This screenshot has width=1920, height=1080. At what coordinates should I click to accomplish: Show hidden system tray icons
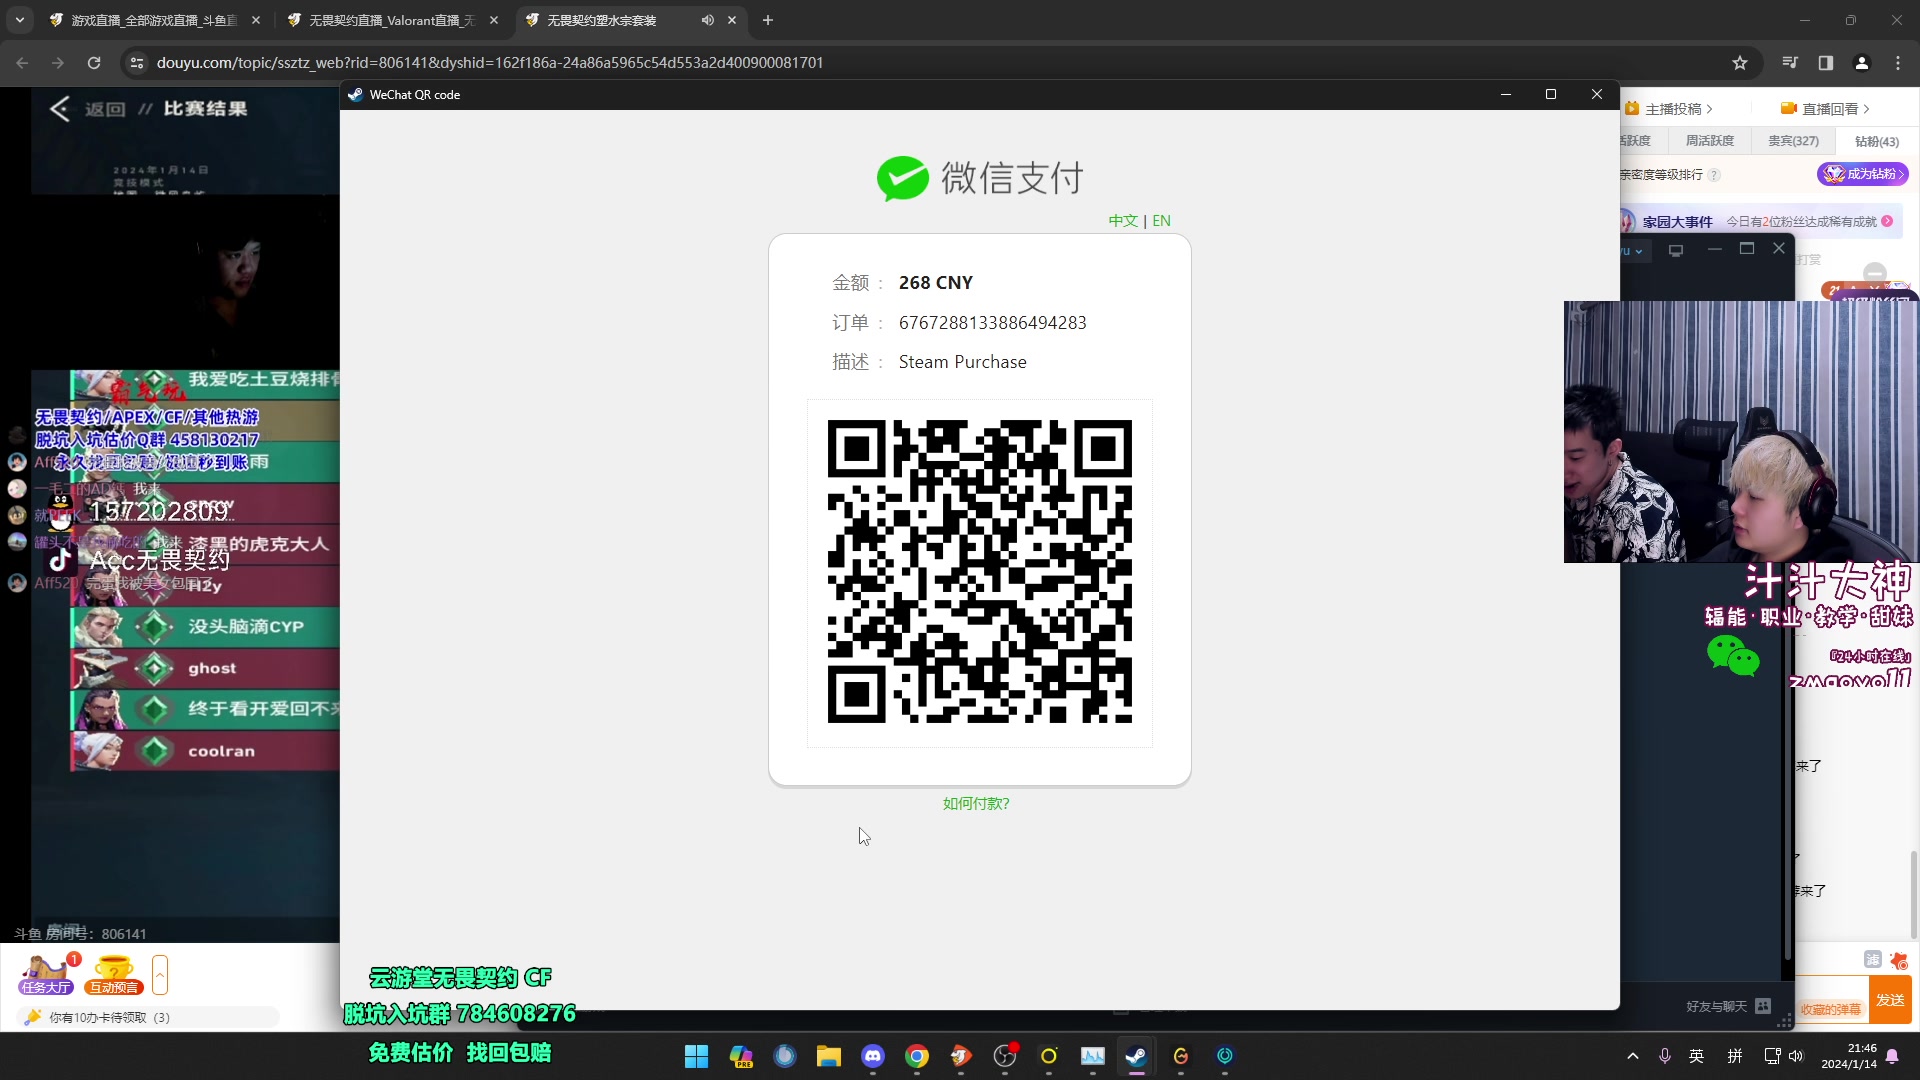click(x=1633, y=1056)
